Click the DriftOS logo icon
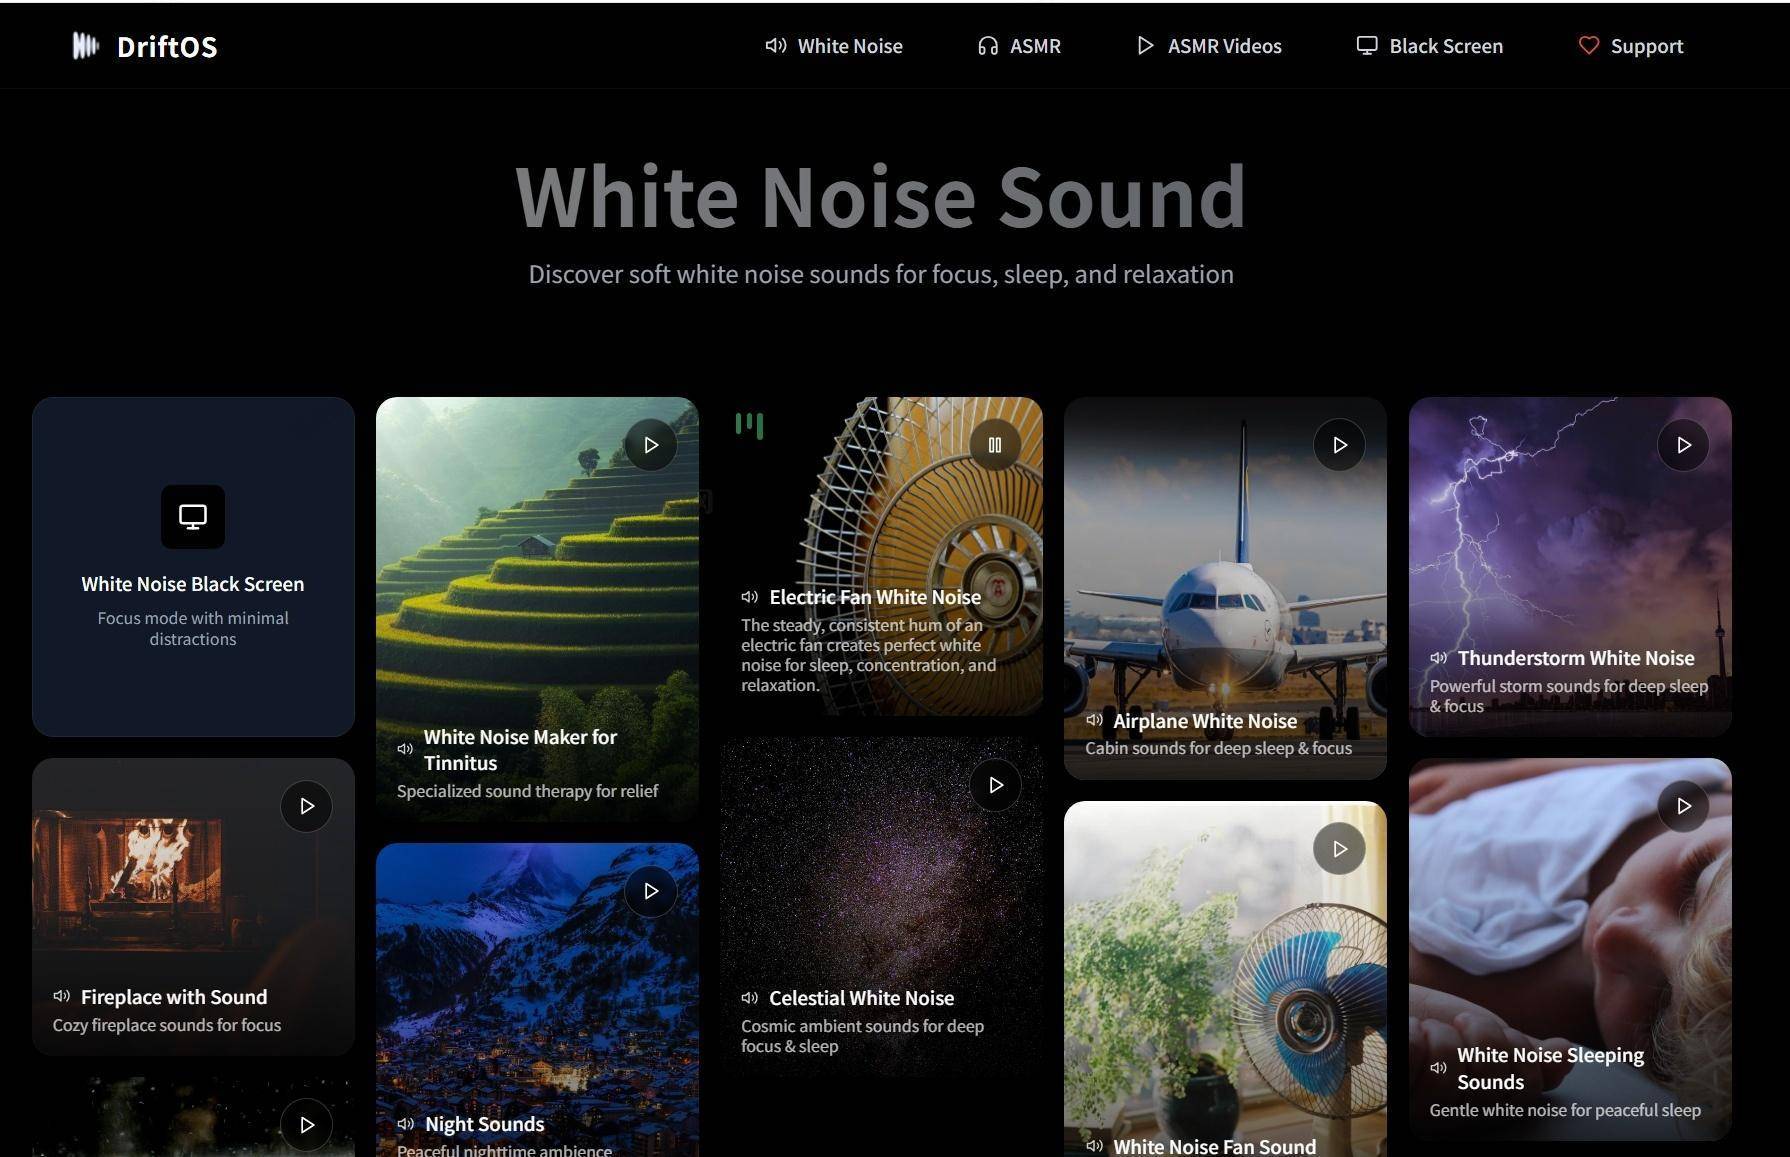This screenshot has height=1157, width=1790. (86, 46)
